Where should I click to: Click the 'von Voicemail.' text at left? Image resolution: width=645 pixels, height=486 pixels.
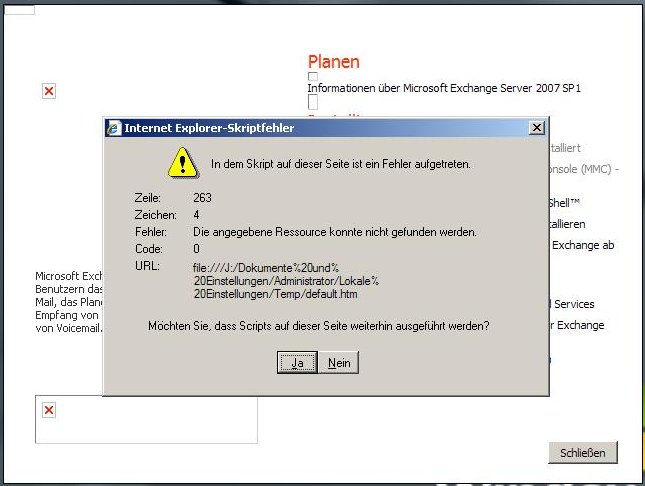pos(69,328)
